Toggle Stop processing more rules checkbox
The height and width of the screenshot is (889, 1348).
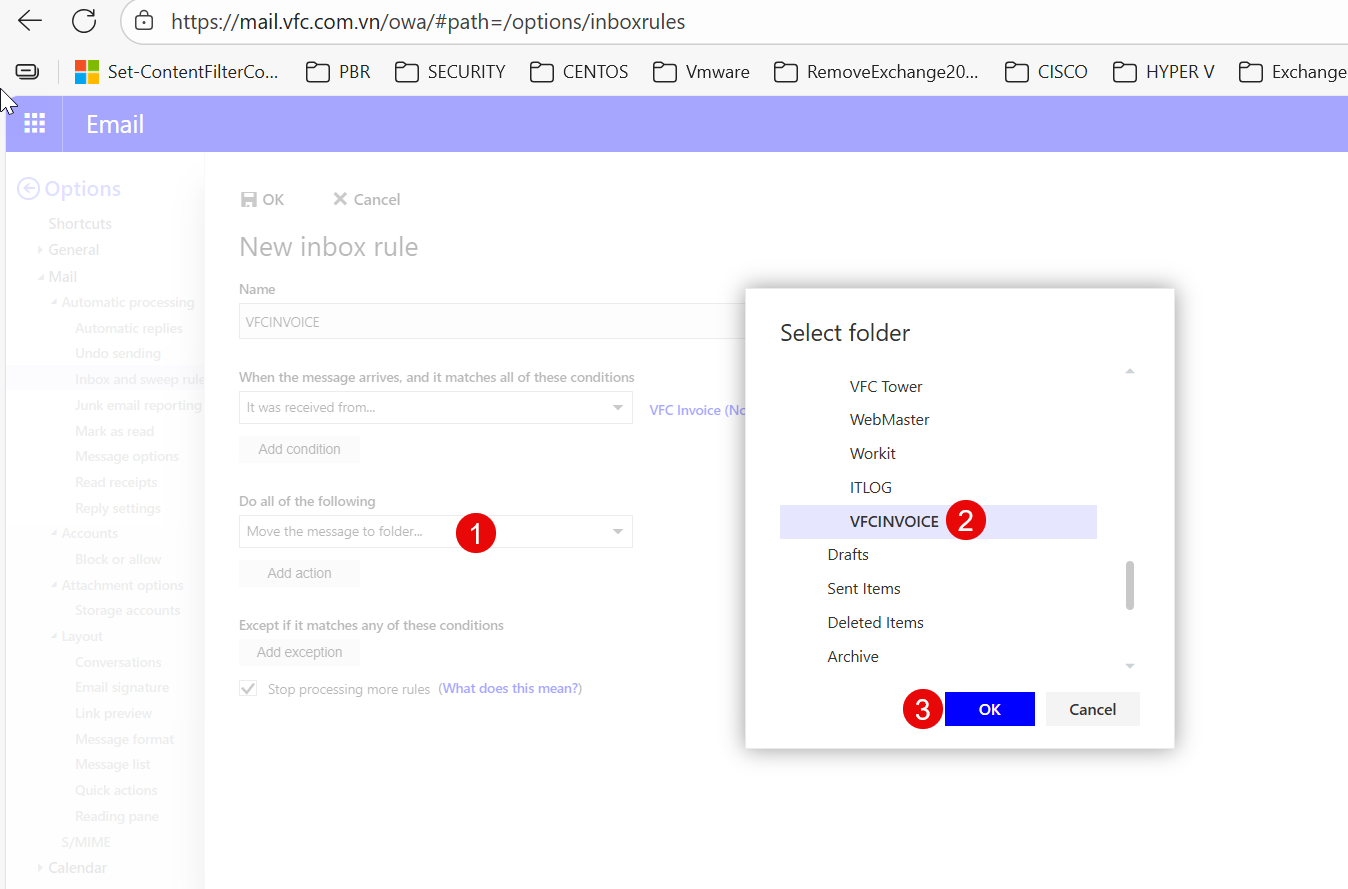(248, 689)
